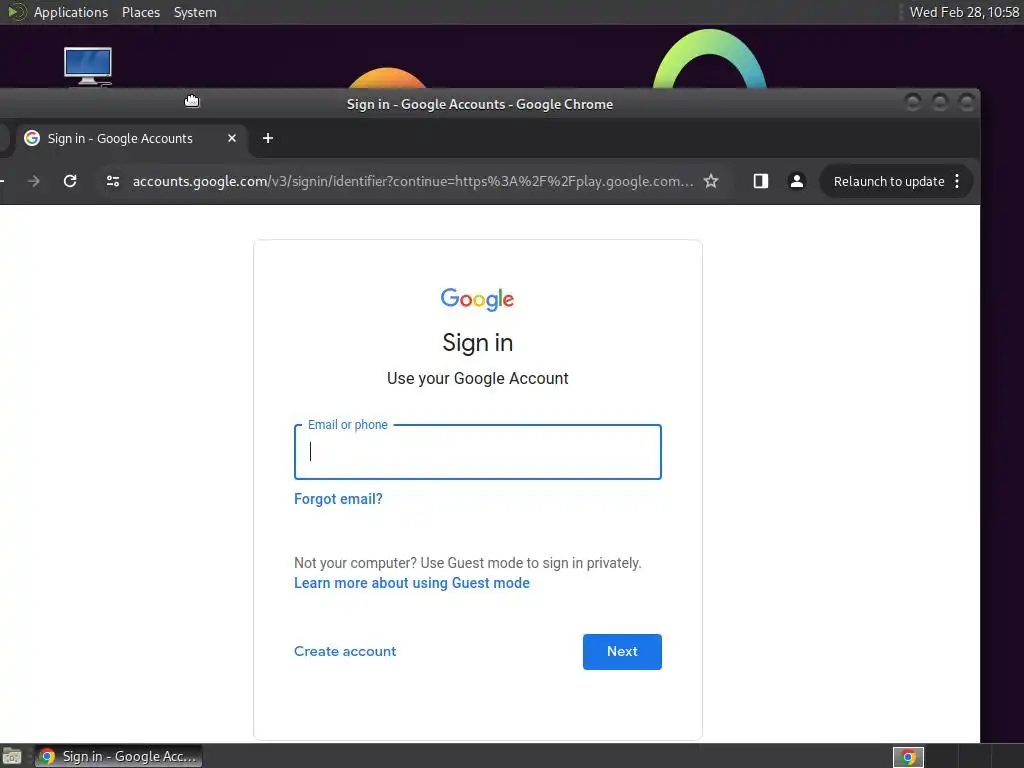Bookmark this page with the star icon
Viewport: 1024px width, 768px height.
pyautogui.click(x=711, y=181)
